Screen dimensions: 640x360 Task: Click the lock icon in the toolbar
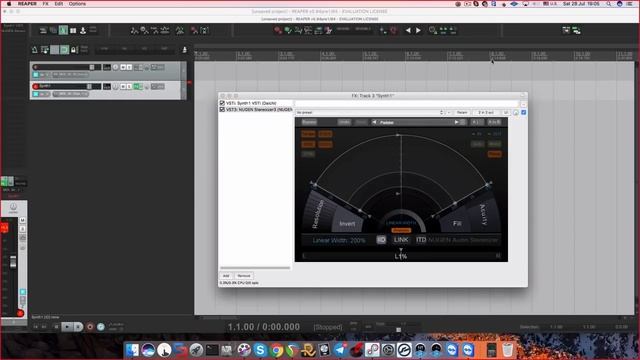(x=74, y=50)
